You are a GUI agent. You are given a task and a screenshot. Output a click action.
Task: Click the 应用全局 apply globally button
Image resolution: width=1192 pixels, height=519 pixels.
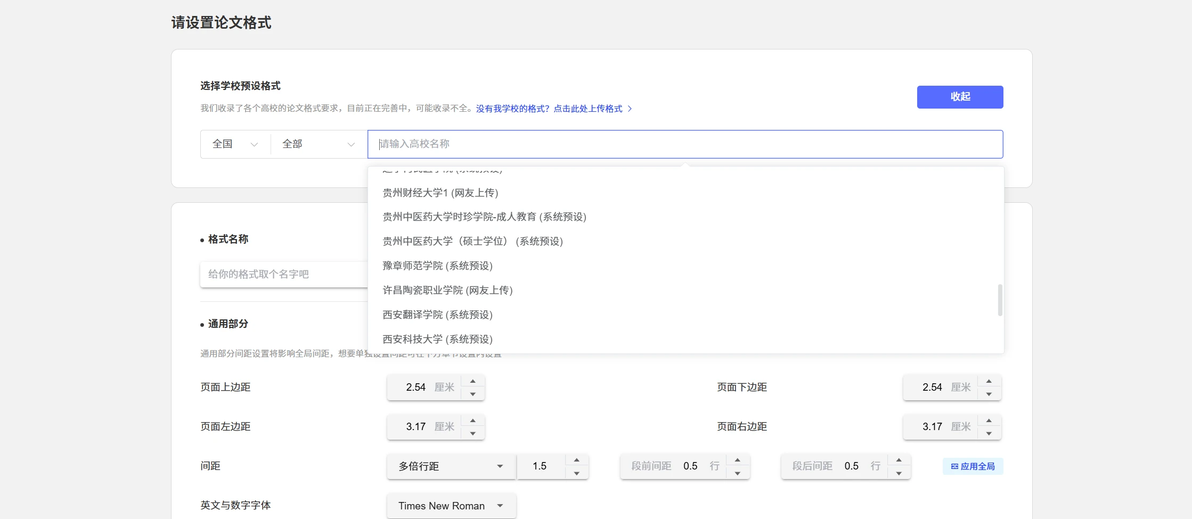[x=973, y=467]
